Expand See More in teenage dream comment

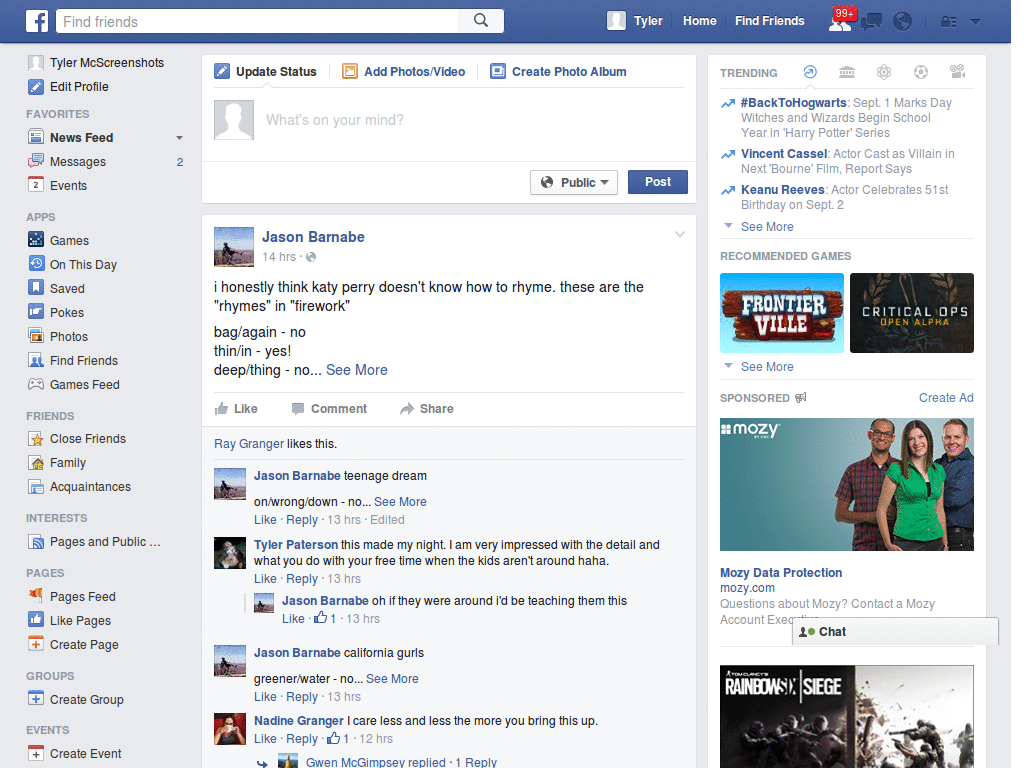tap(400, 502)
